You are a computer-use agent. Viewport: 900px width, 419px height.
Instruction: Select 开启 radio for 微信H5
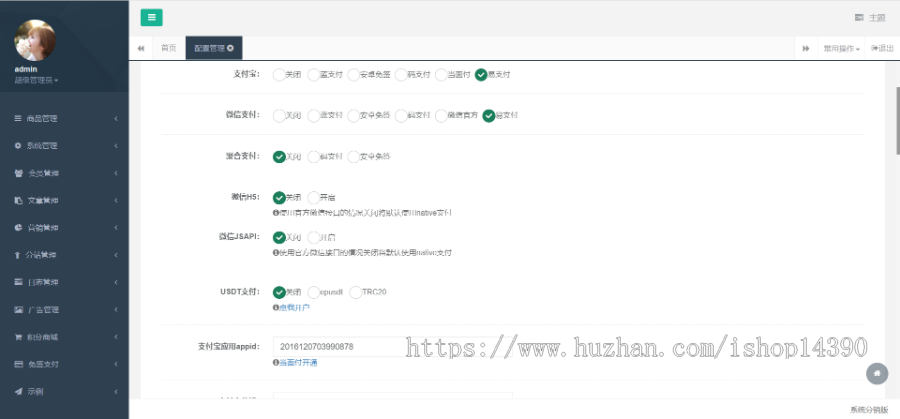(313, 198)
